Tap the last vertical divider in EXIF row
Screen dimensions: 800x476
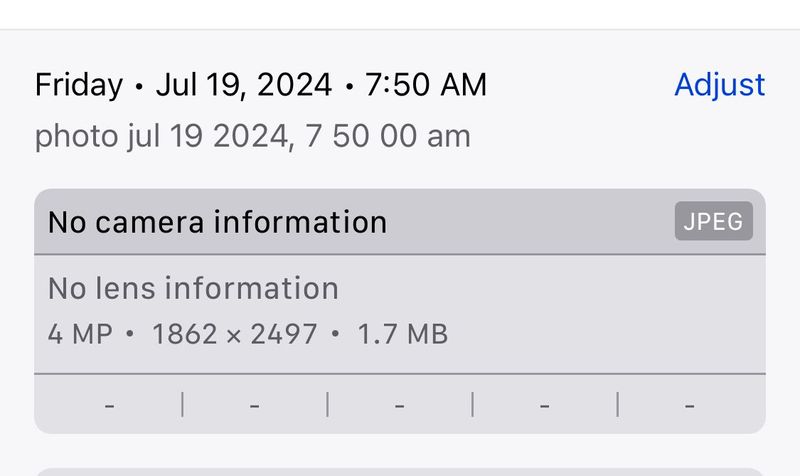click(618, 405)
